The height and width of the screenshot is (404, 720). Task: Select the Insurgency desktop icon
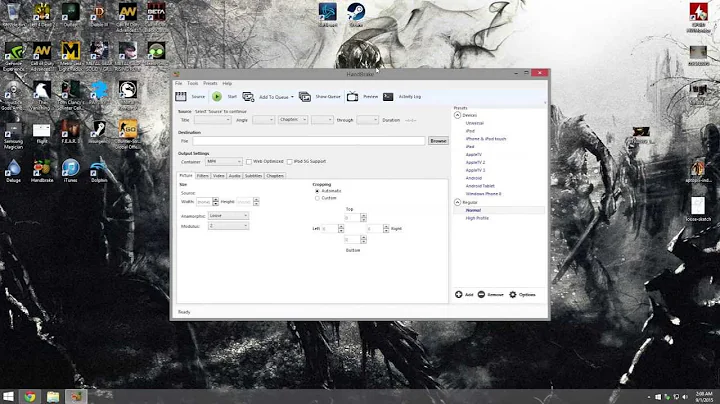pyautogui.click(x=99, y=132)
